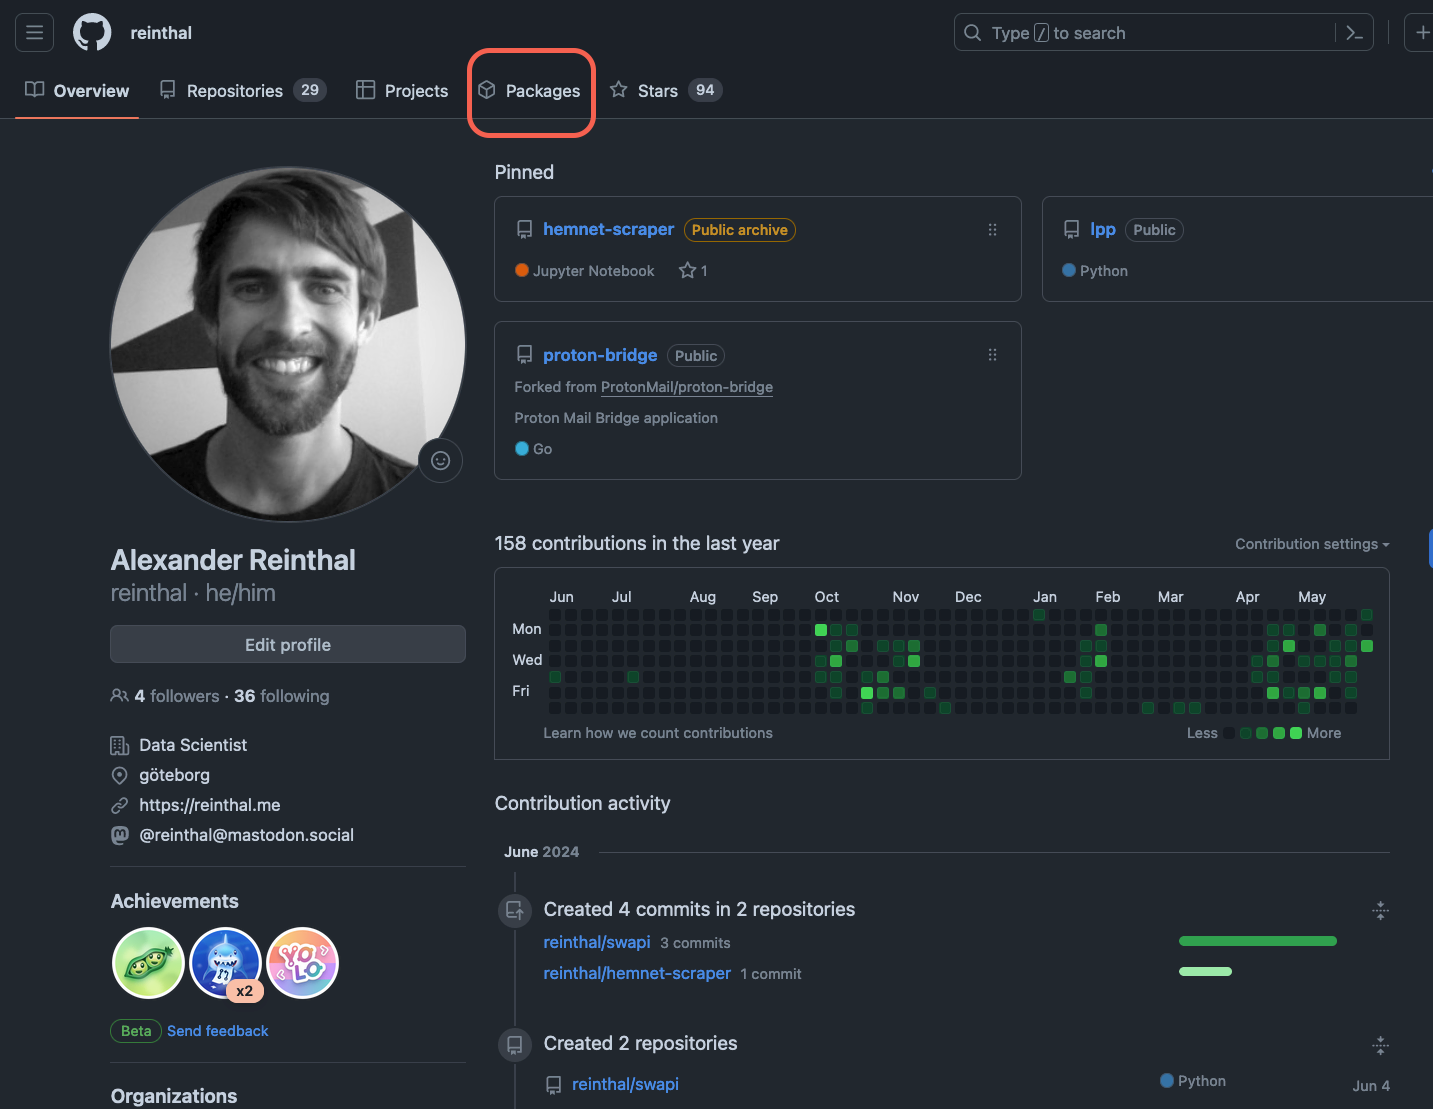1433x1109 pixels.
Task: Click star count icon on hemnet-scraper
Action: pyautogui.click(x=687, y=270)
